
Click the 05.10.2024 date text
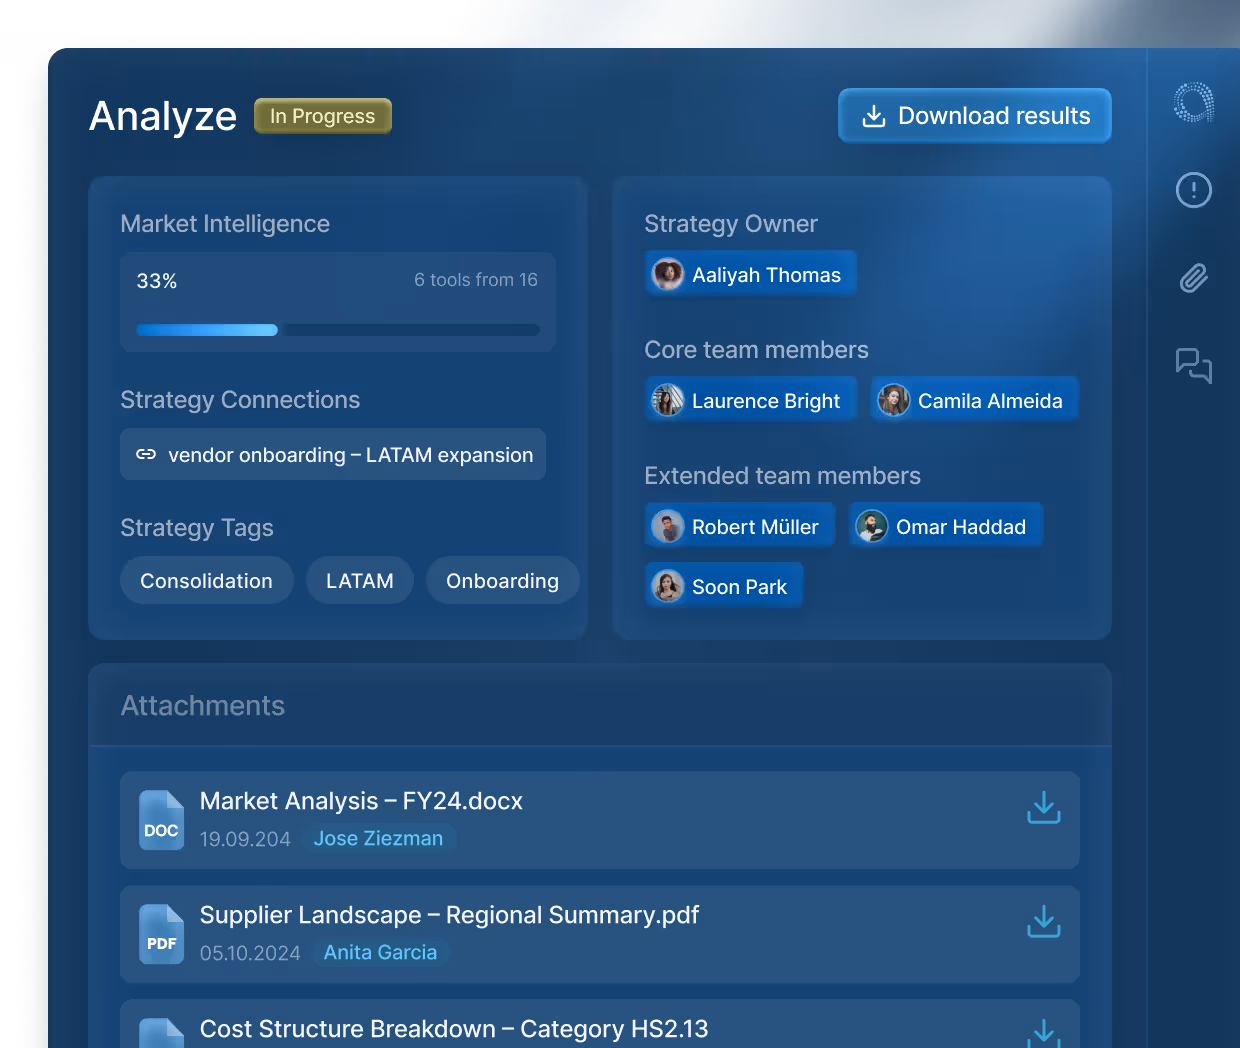[x=250, y=953]
